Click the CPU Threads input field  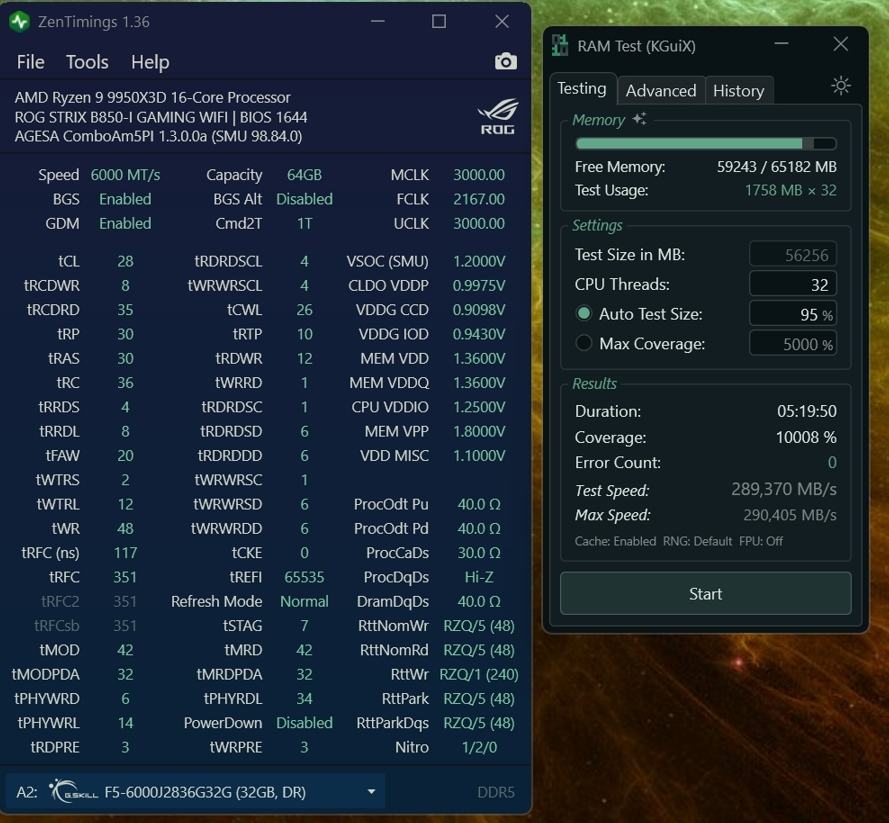coord(793,284)
